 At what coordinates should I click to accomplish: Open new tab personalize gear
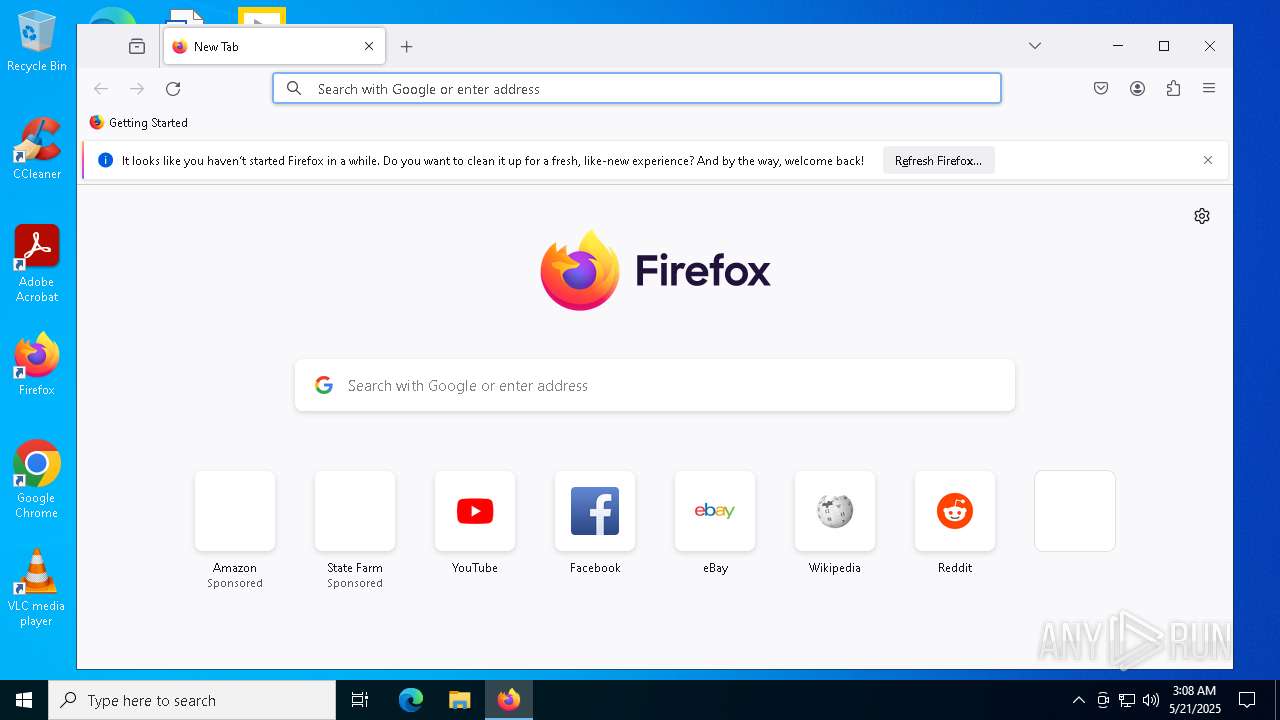[x=1202, y=216]
